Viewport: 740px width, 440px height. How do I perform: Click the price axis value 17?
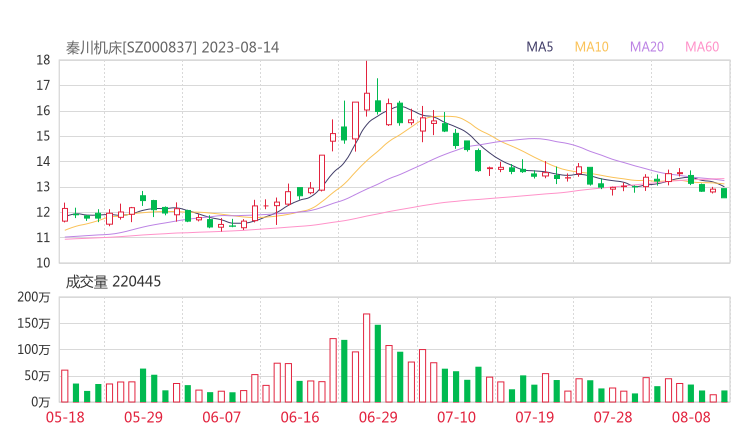click(x=43, y=85)
